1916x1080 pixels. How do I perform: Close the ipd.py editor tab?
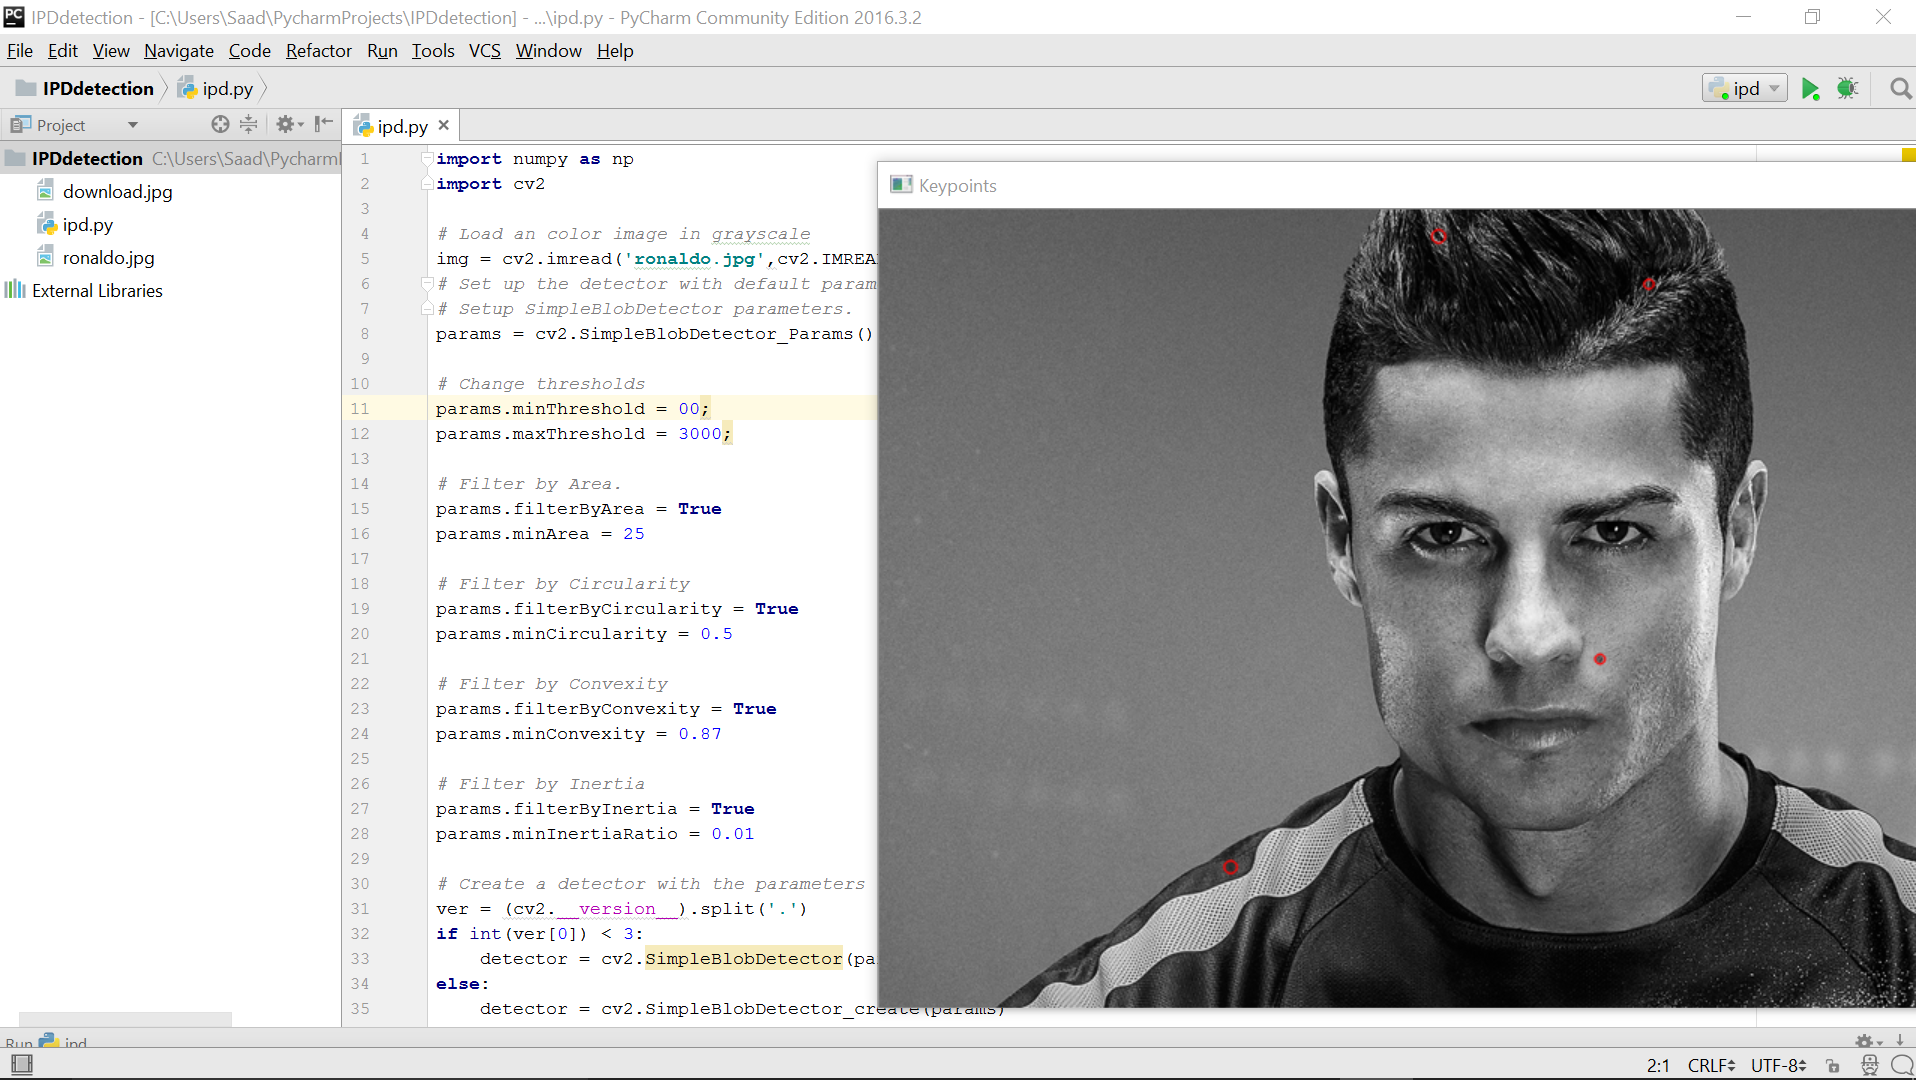click(x=444, y=125)
